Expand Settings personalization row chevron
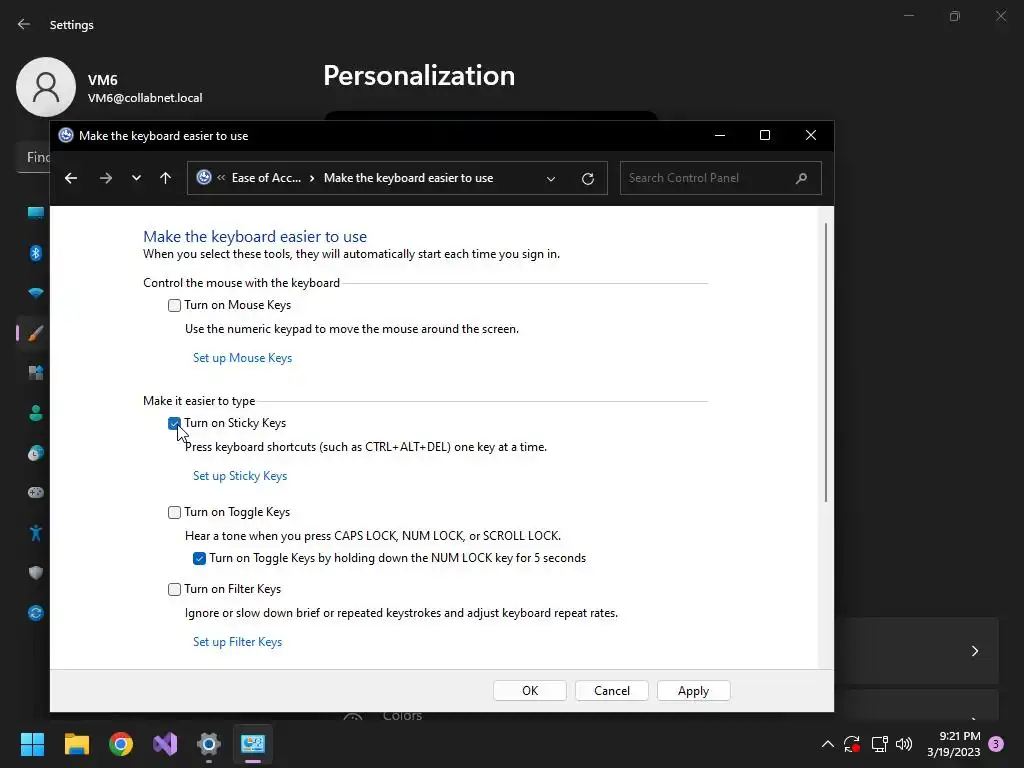 point(974,651)
